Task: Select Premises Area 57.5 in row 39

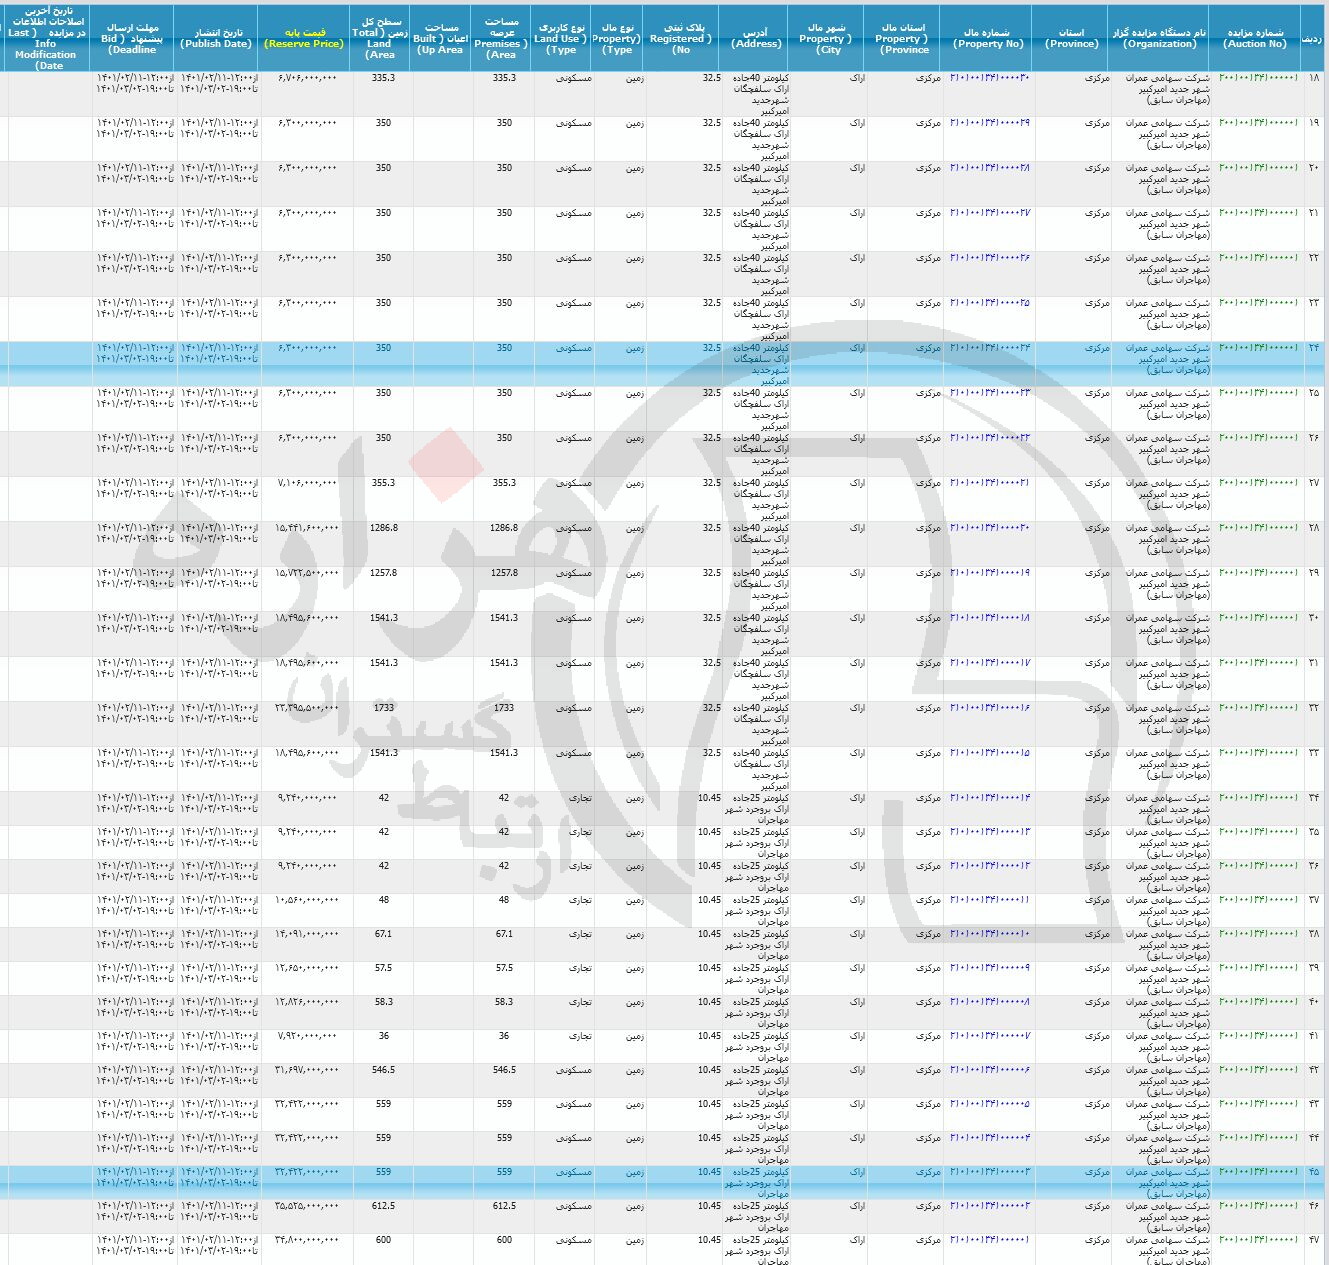Action: [504, 968]
